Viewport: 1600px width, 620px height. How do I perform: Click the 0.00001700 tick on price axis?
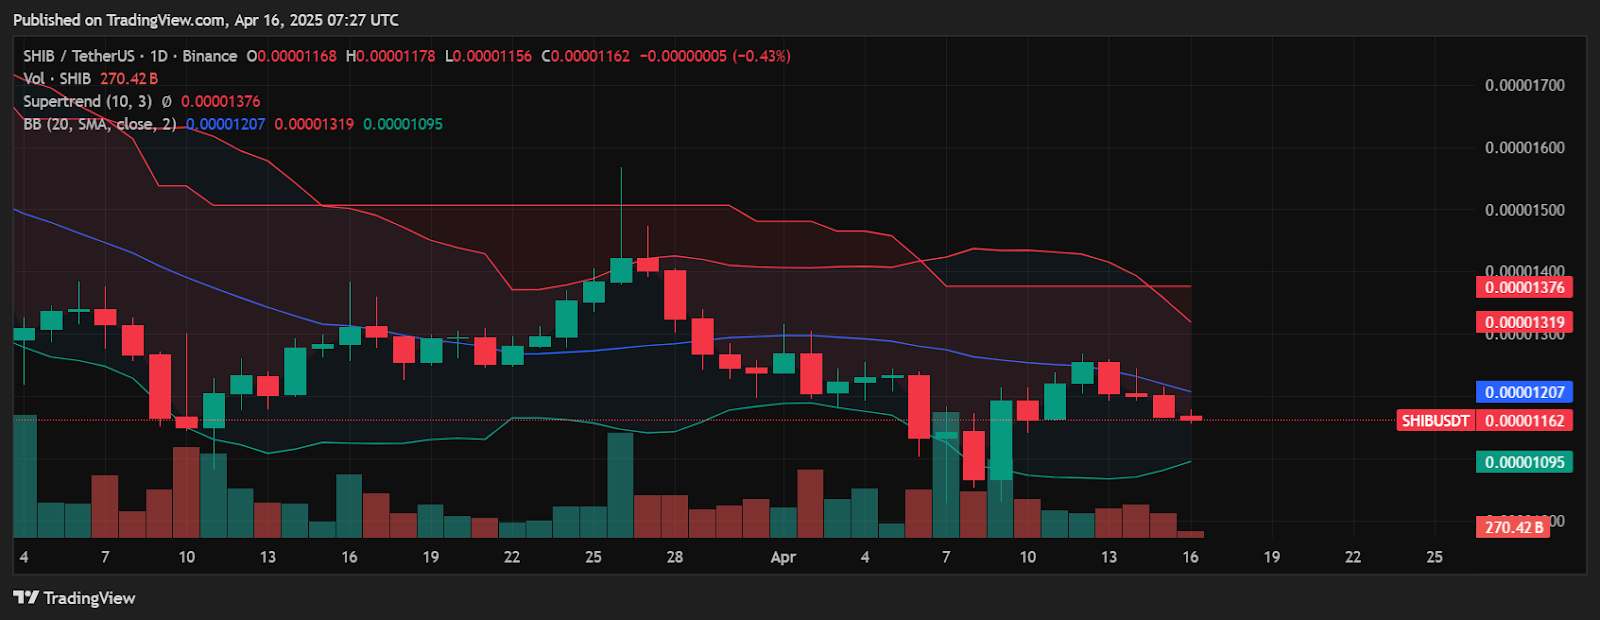point(1524,86)
